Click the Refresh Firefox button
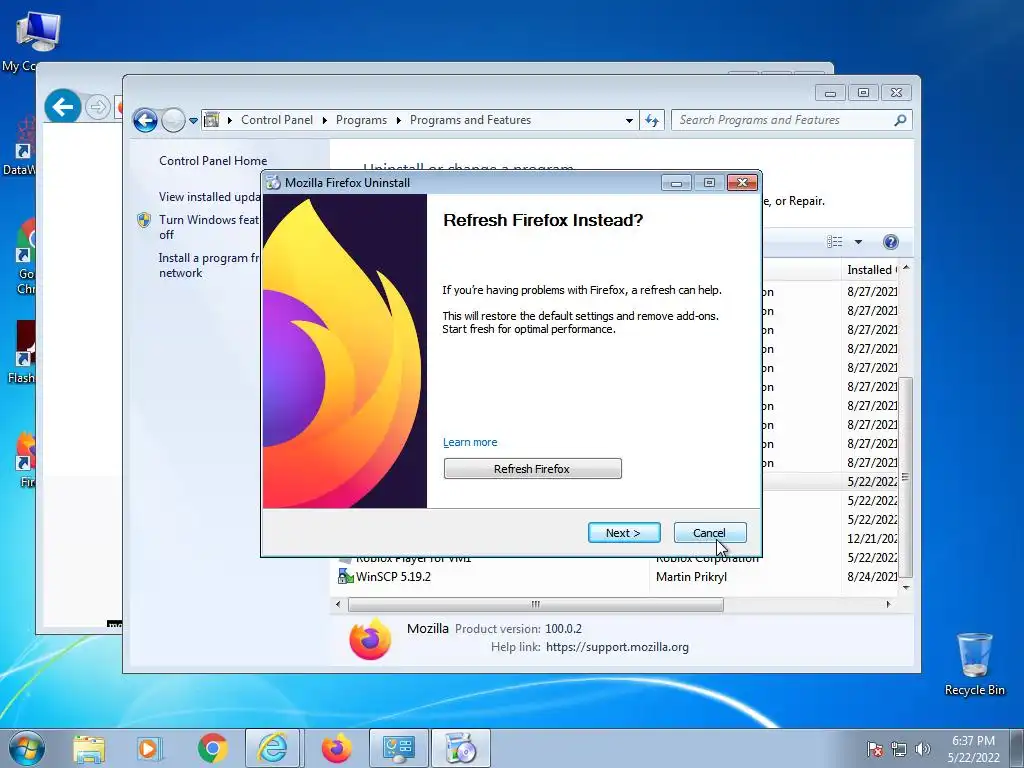The width and height of the screenshot is (1024, 768). (x=532, y=468)
